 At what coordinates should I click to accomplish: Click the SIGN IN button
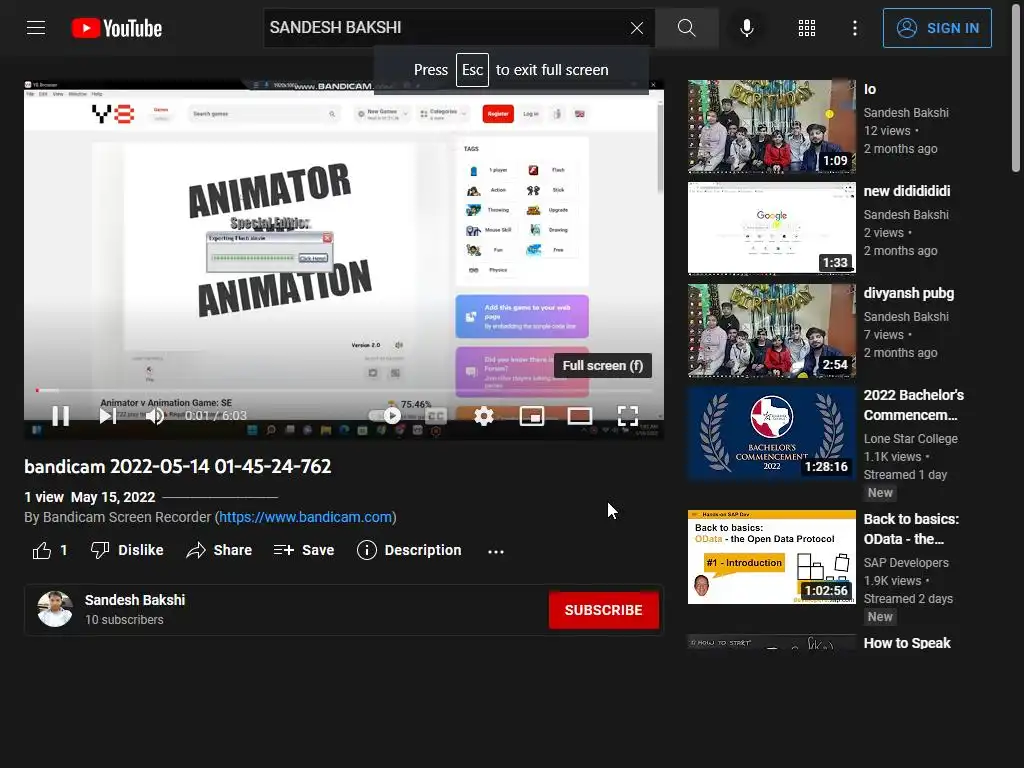[937, 28]
